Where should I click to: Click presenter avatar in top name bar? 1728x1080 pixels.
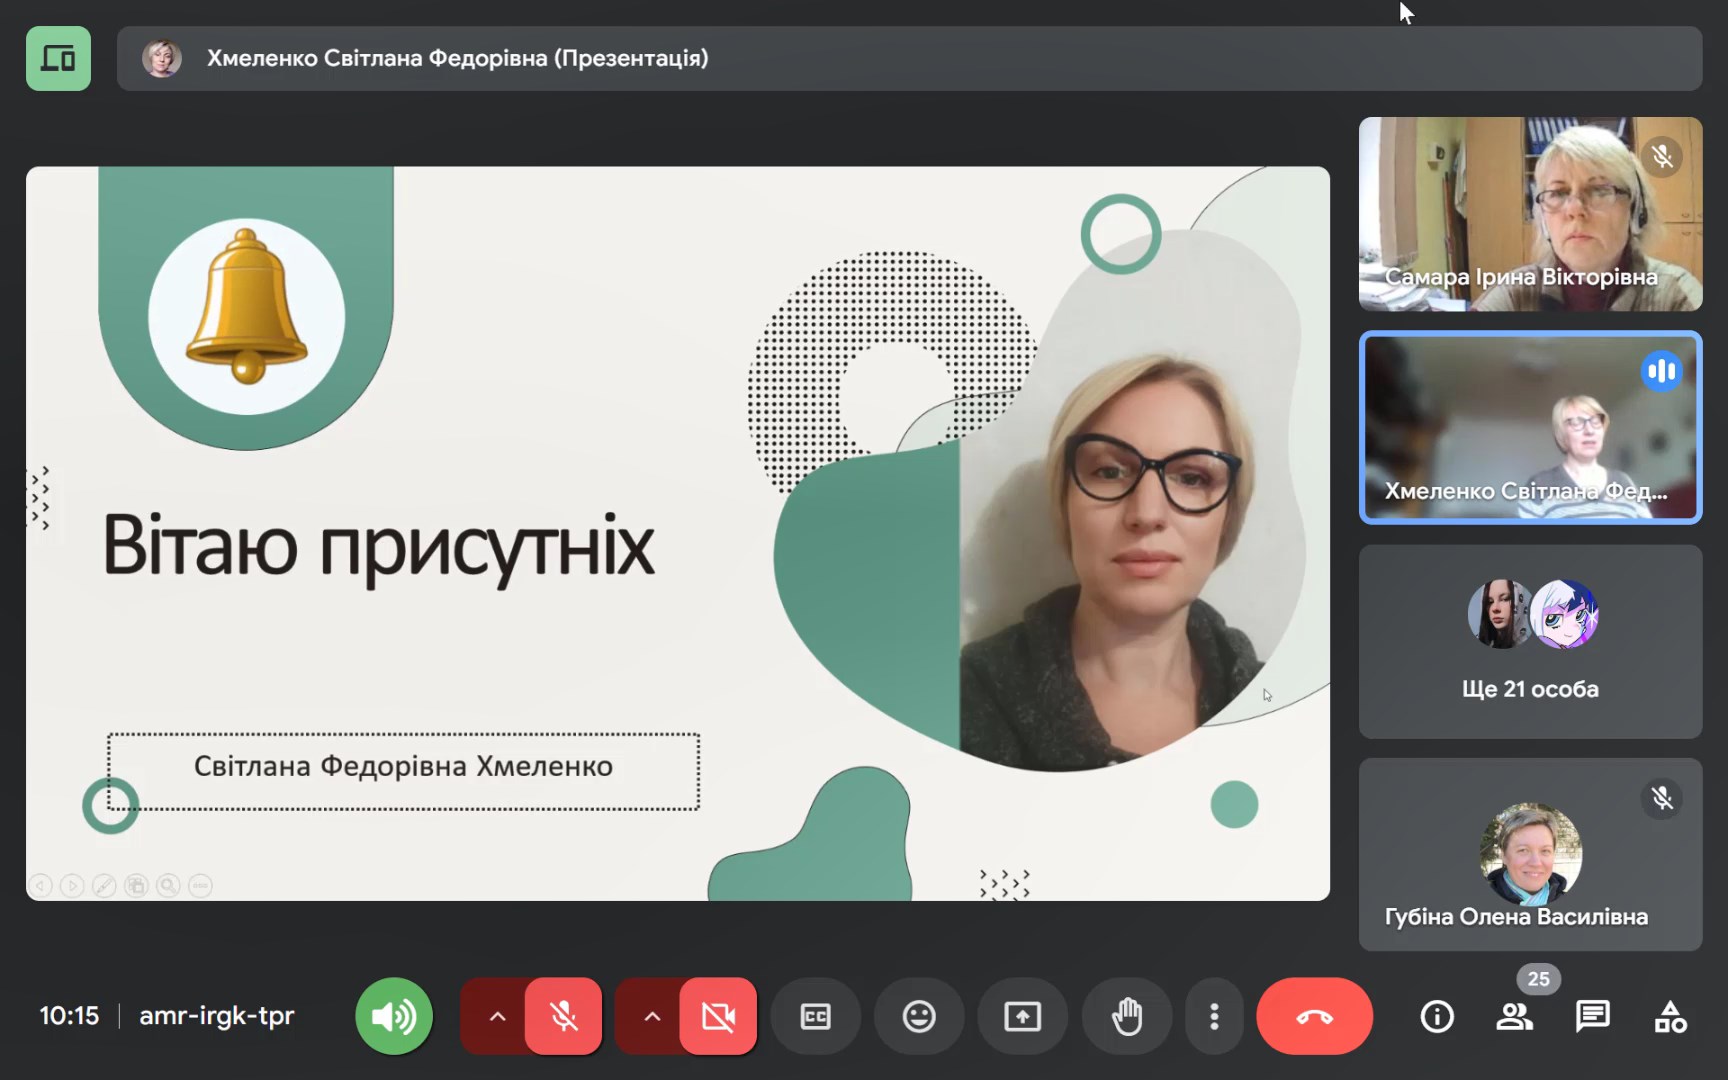pos(161,58)
